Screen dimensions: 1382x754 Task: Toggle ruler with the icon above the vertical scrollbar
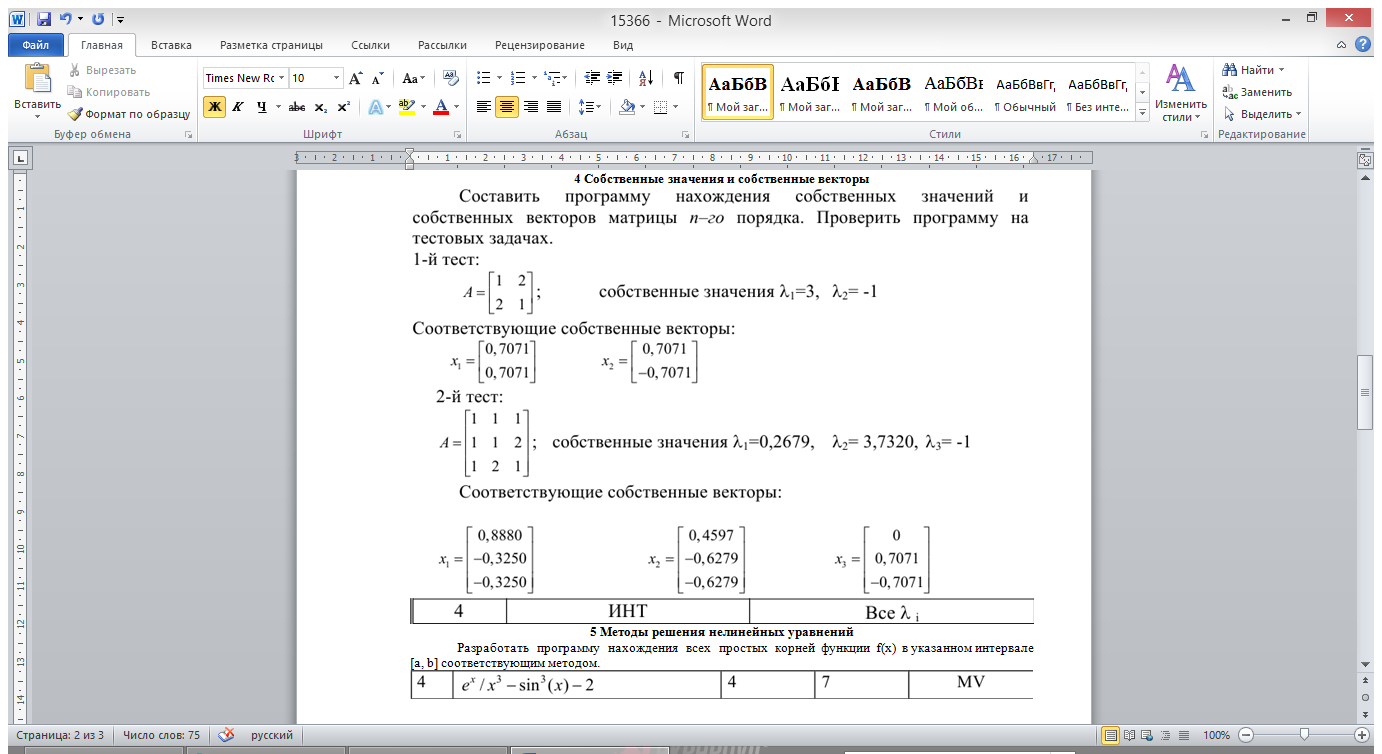[x=1365, y=159]
